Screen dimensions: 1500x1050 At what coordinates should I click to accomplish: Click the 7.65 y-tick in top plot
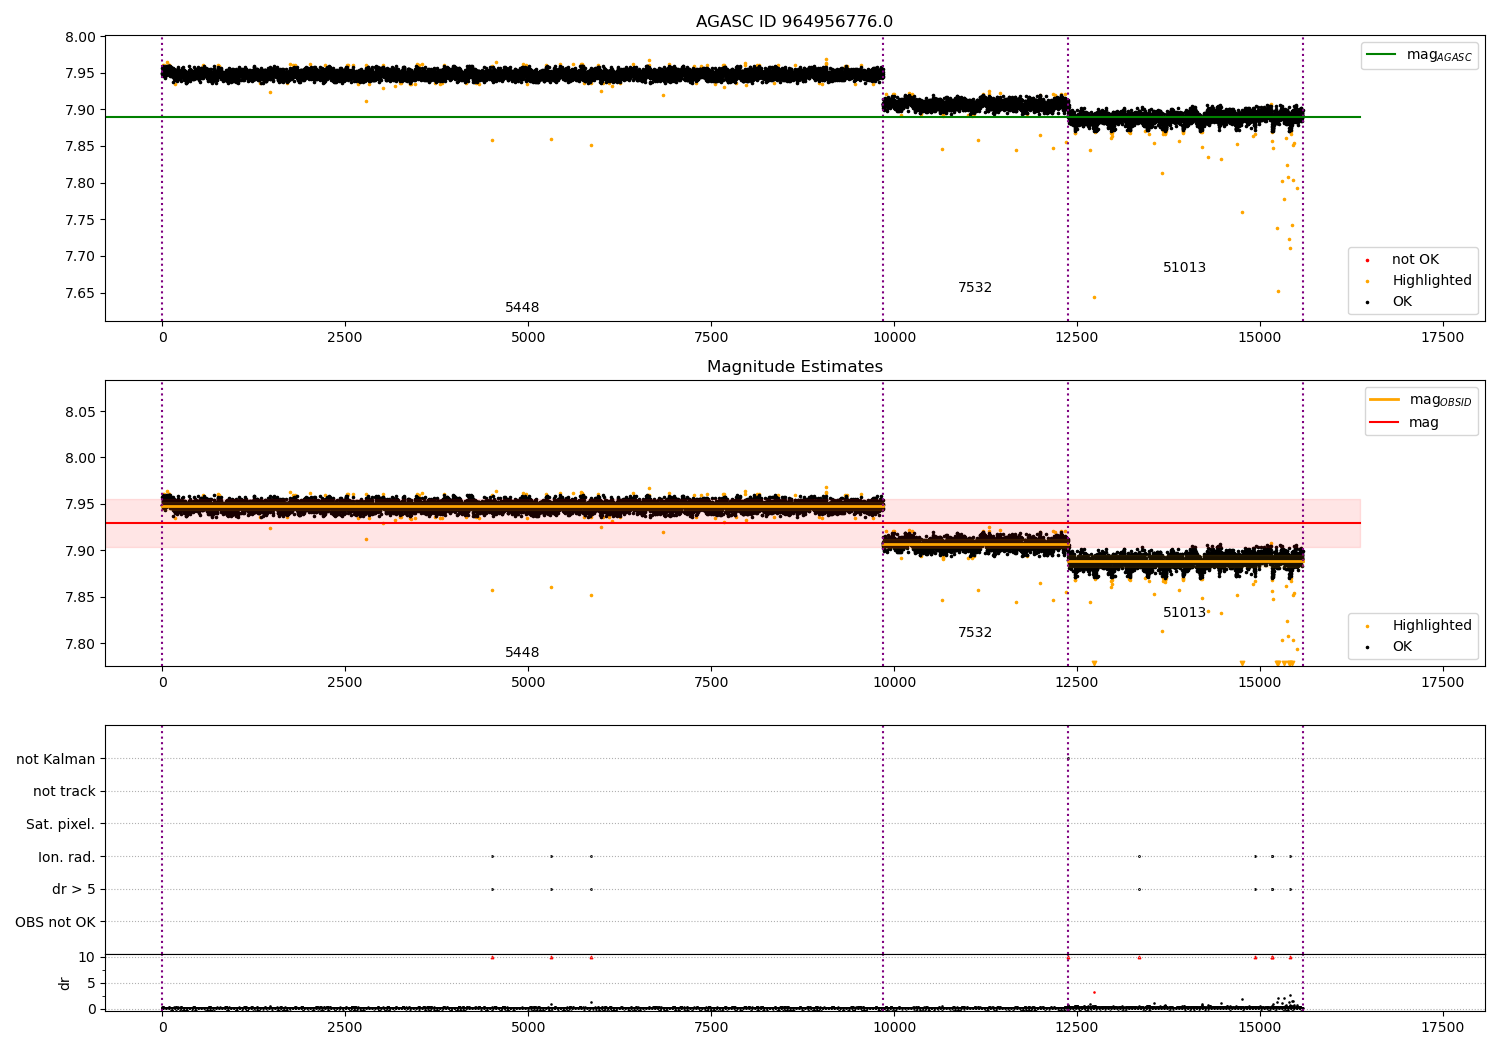click(80, 293)
